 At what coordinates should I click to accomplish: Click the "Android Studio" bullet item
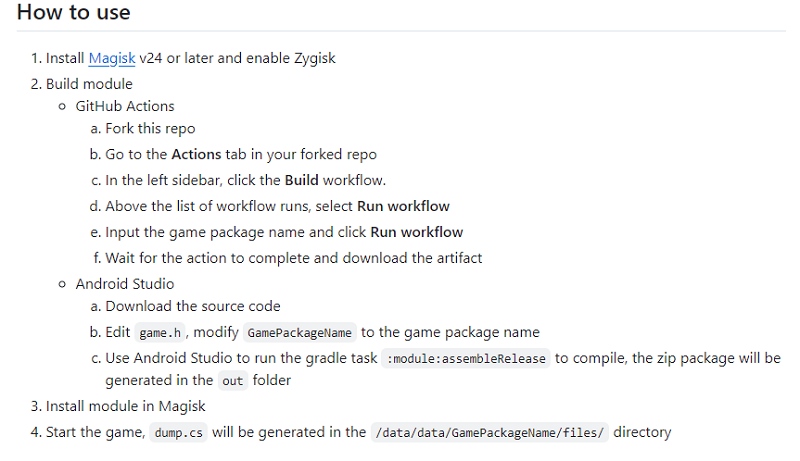(x=124, y=284)
